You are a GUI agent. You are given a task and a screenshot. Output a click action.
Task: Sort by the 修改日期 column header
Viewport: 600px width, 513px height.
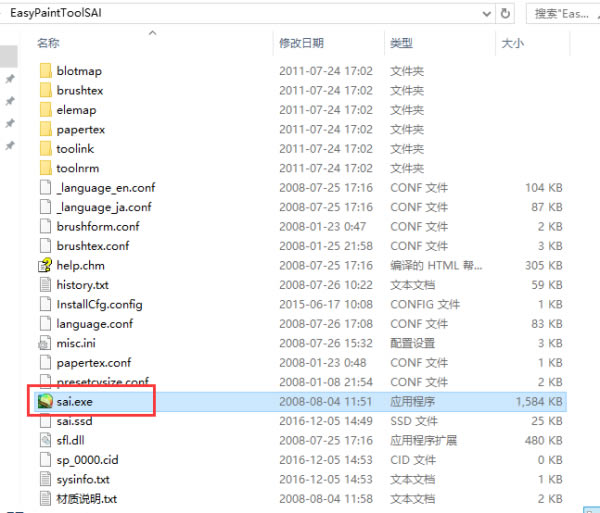pyautogui.click(x=302, y=43)
